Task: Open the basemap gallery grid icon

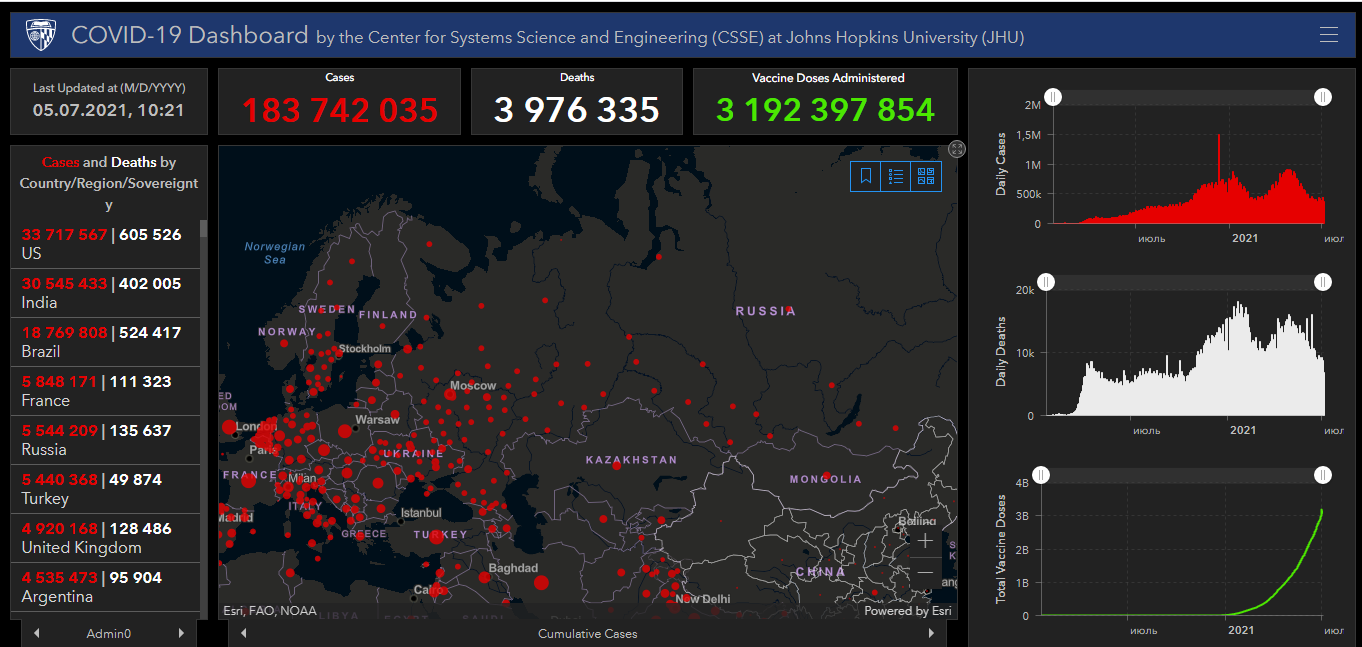Action: tap(926, 176)
